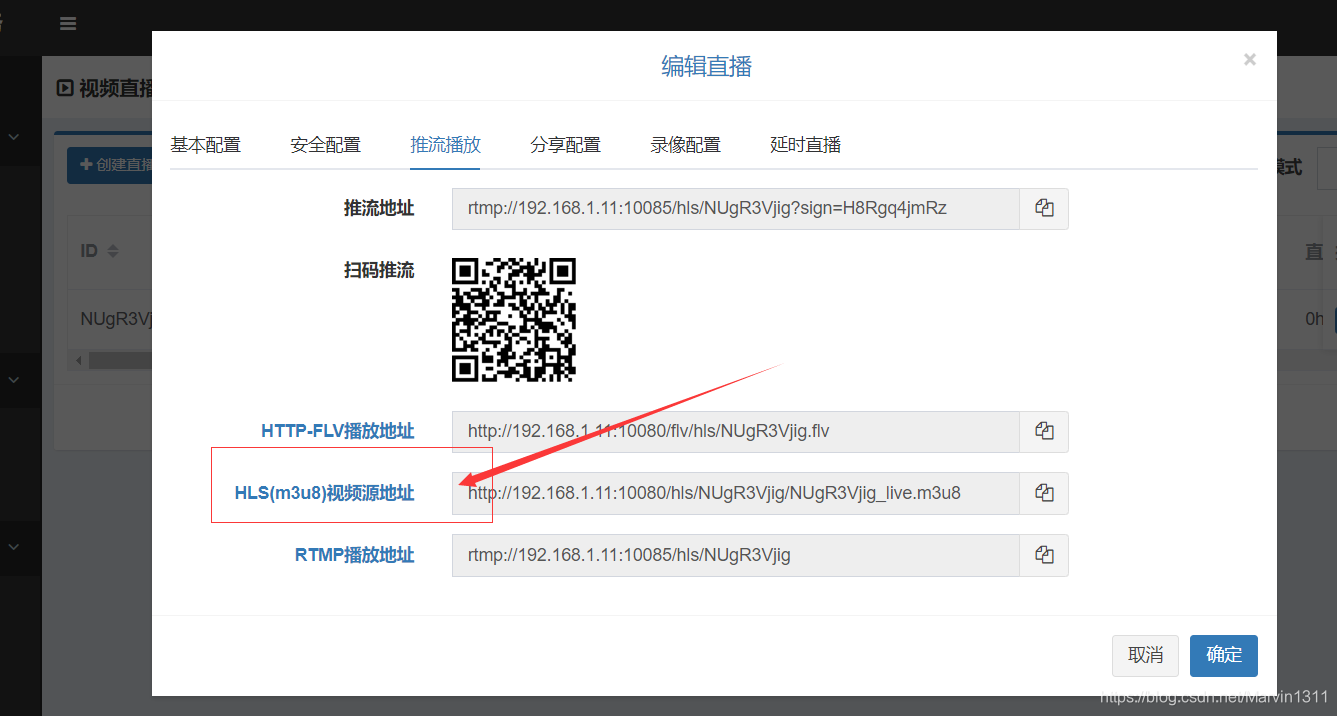Confirm with the 确定 button
The width and height of the screenshot is (1337, 716).
[1224, 656]
